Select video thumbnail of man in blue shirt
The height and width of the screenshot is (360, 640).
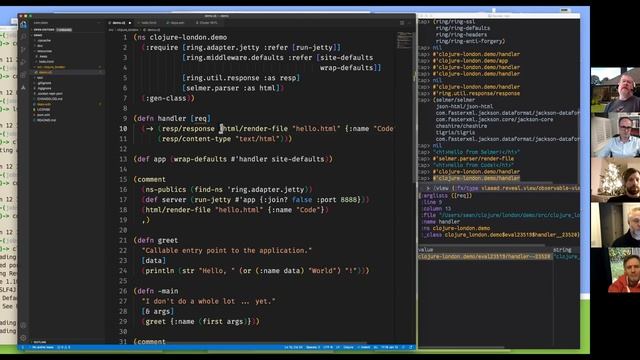tap(616, 135)
